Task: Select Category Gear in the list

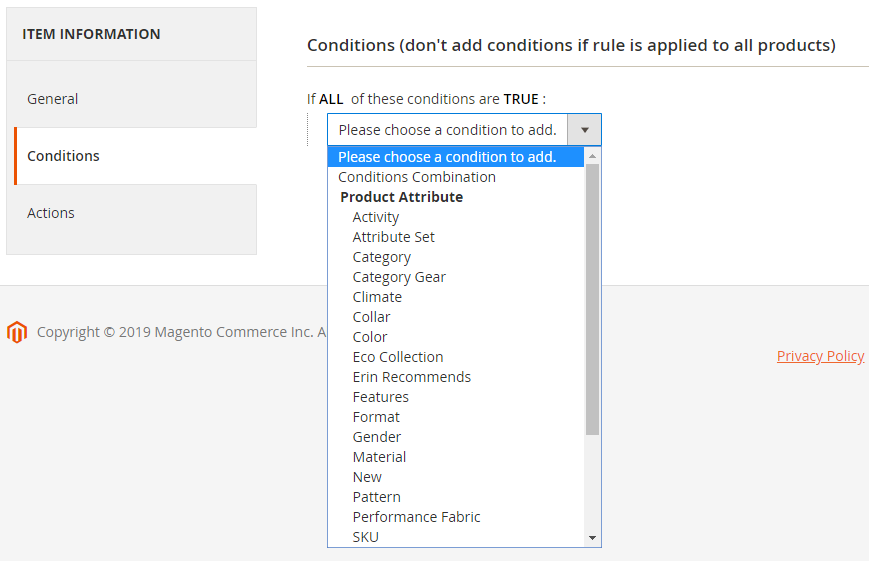Action: coord(399,277)
